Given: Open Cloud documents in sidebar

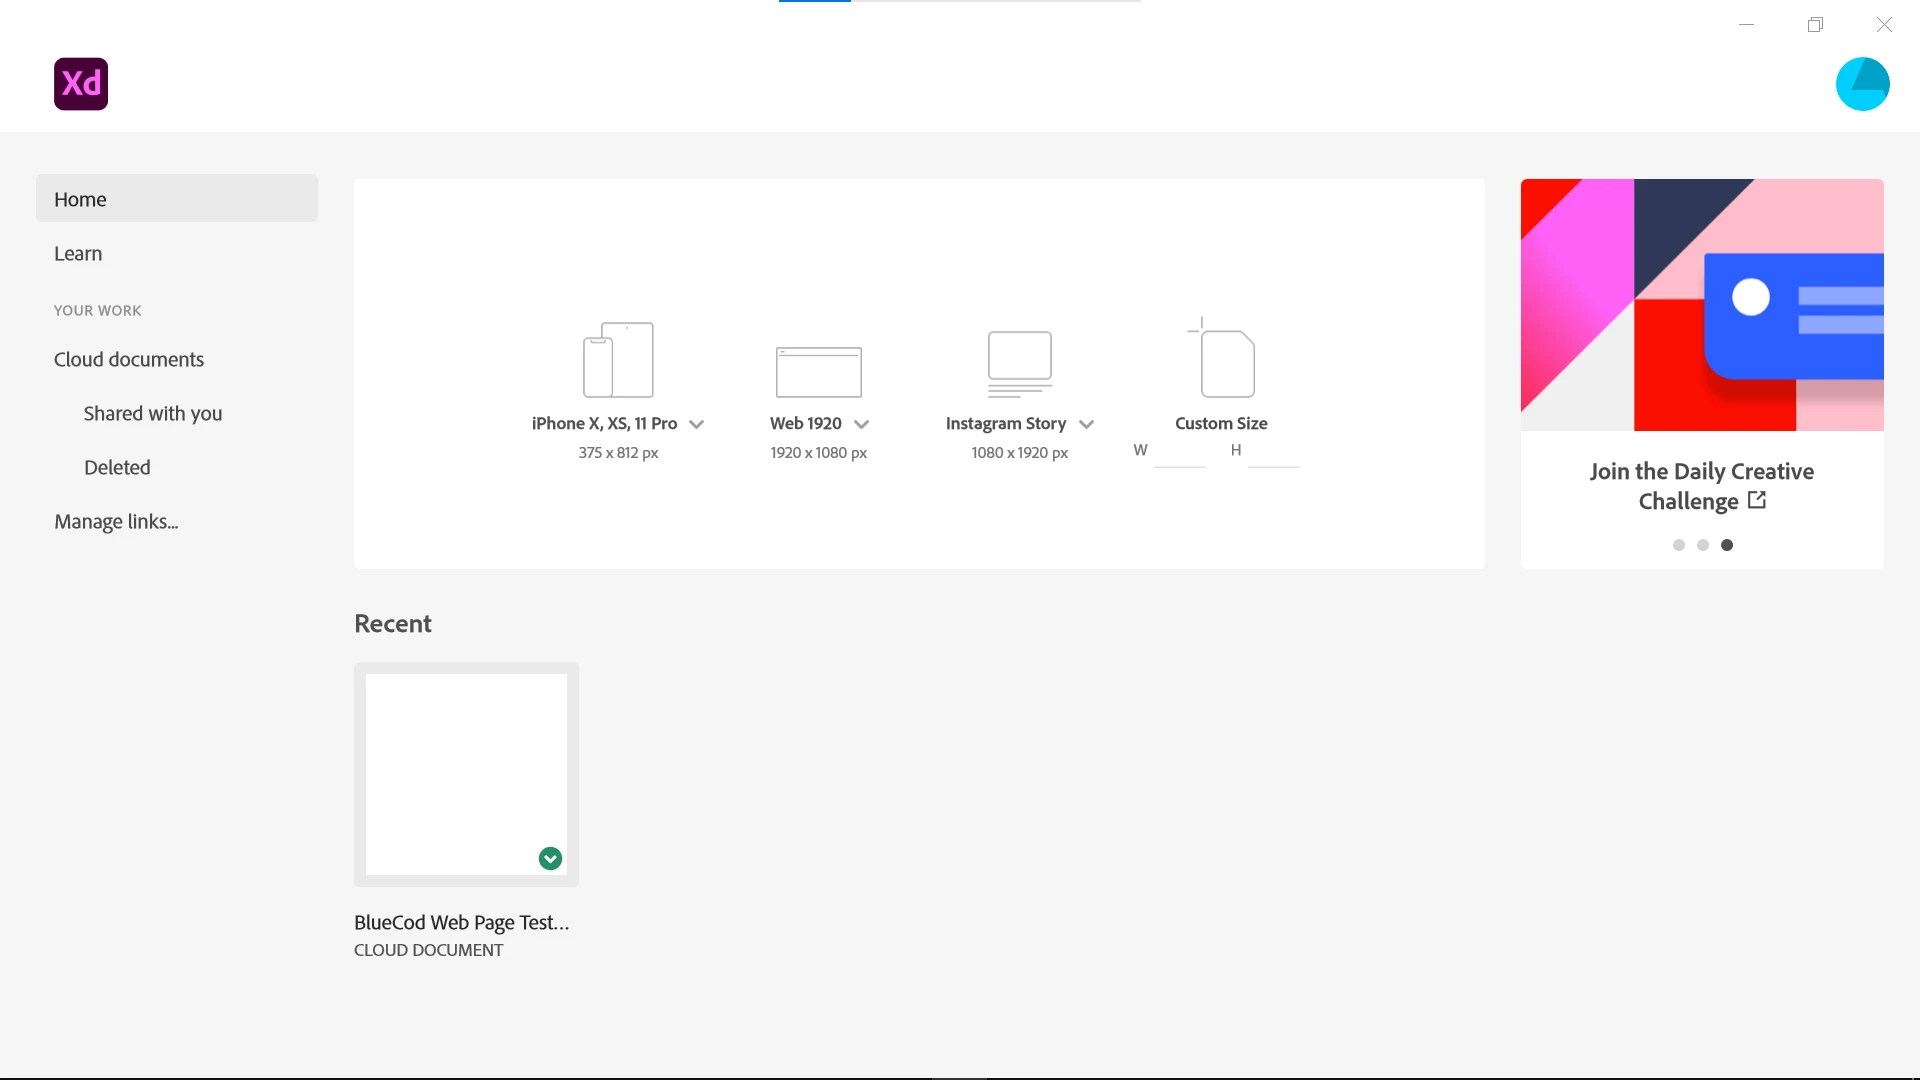Looking at the screenshot, I should coord(129,360).
